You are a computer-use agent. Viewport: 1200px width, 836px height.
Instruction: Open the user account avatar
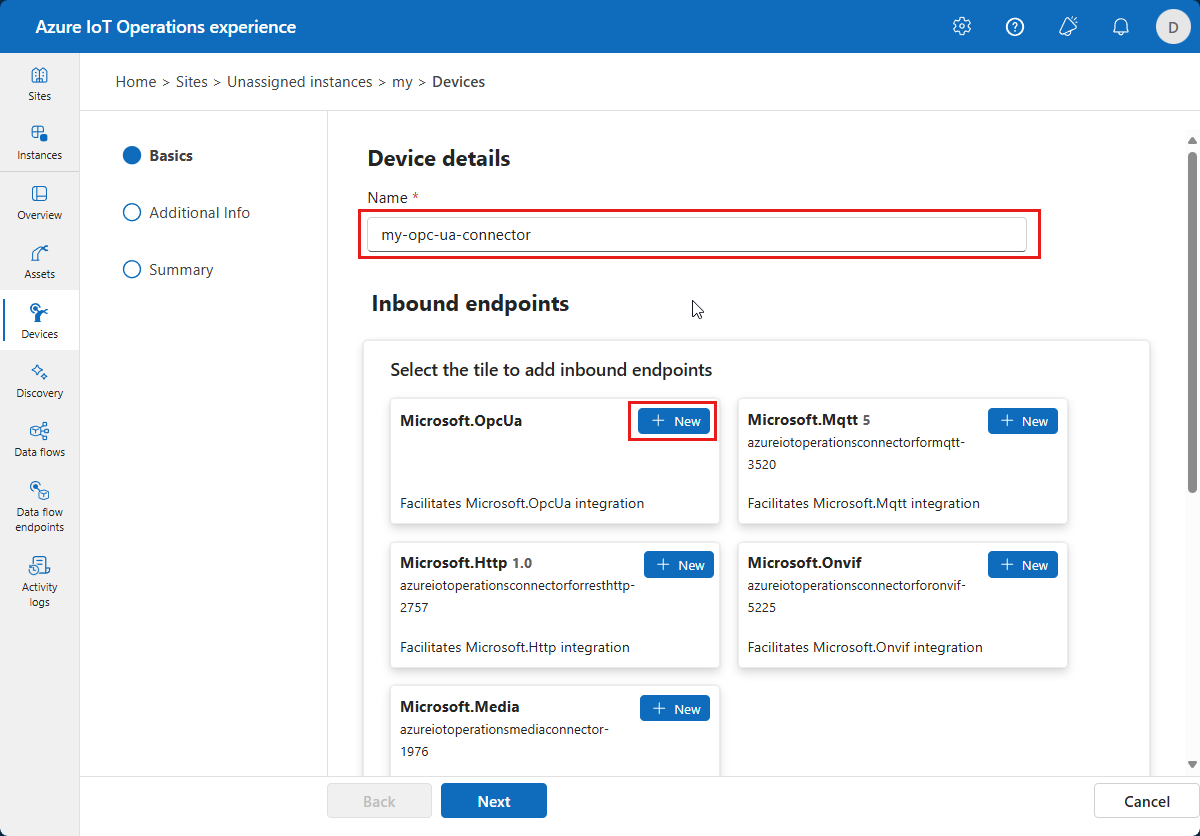[1173, 27]
